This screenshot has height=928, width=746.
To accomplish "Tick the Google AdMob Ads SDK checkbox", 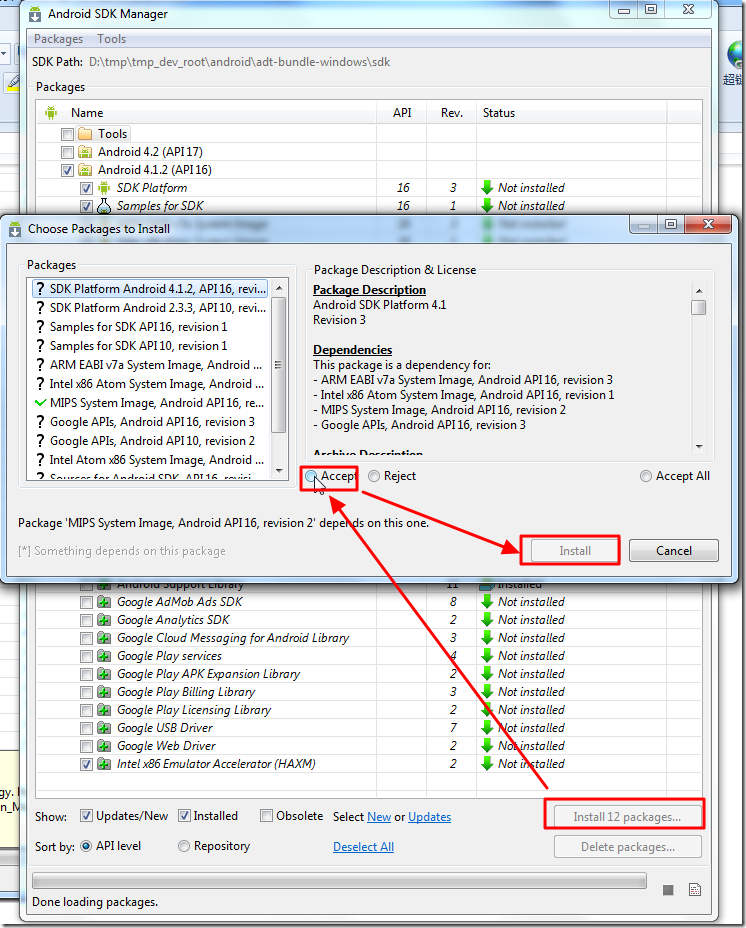I will [86, 602].
